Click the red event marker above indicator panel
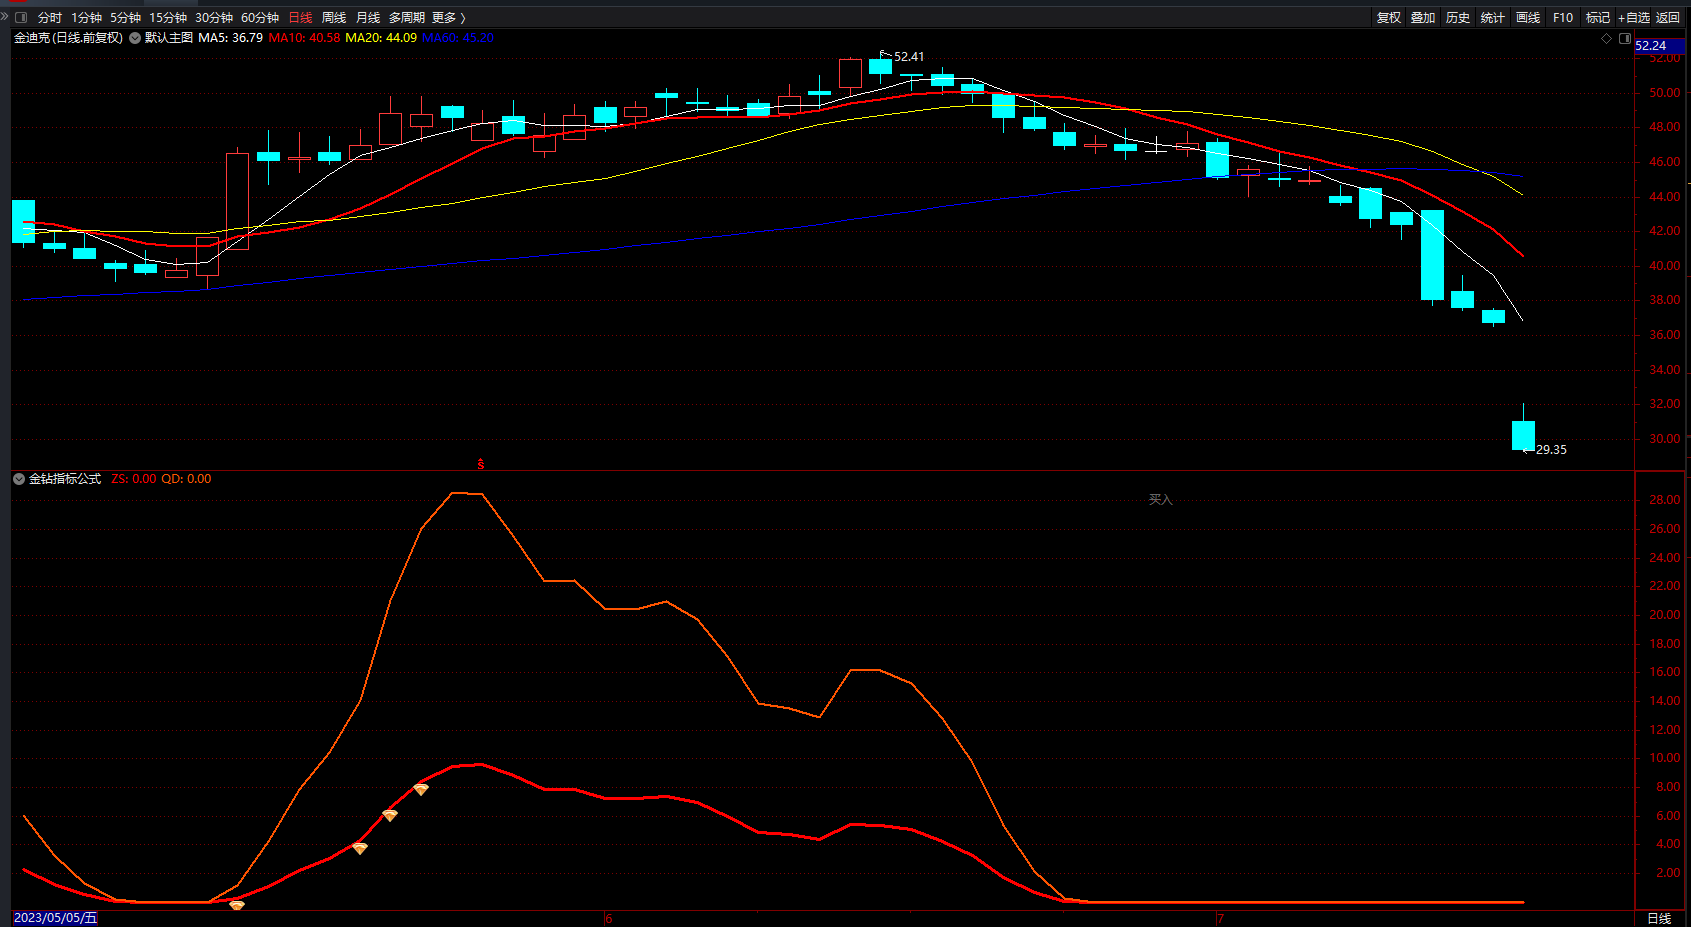 tap(481, 464)
